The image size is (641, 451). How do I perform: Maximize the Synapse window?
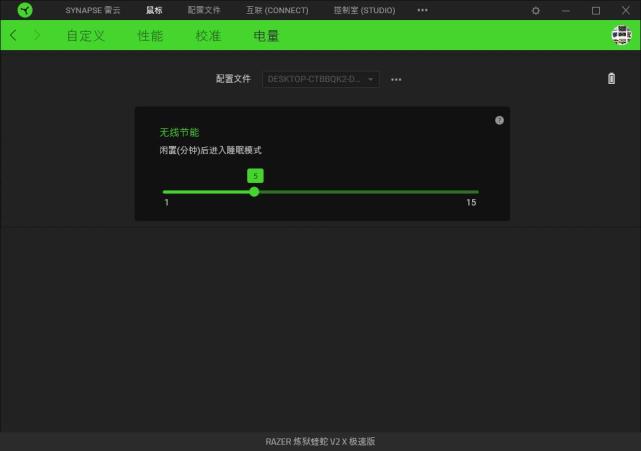coord(596,11)
